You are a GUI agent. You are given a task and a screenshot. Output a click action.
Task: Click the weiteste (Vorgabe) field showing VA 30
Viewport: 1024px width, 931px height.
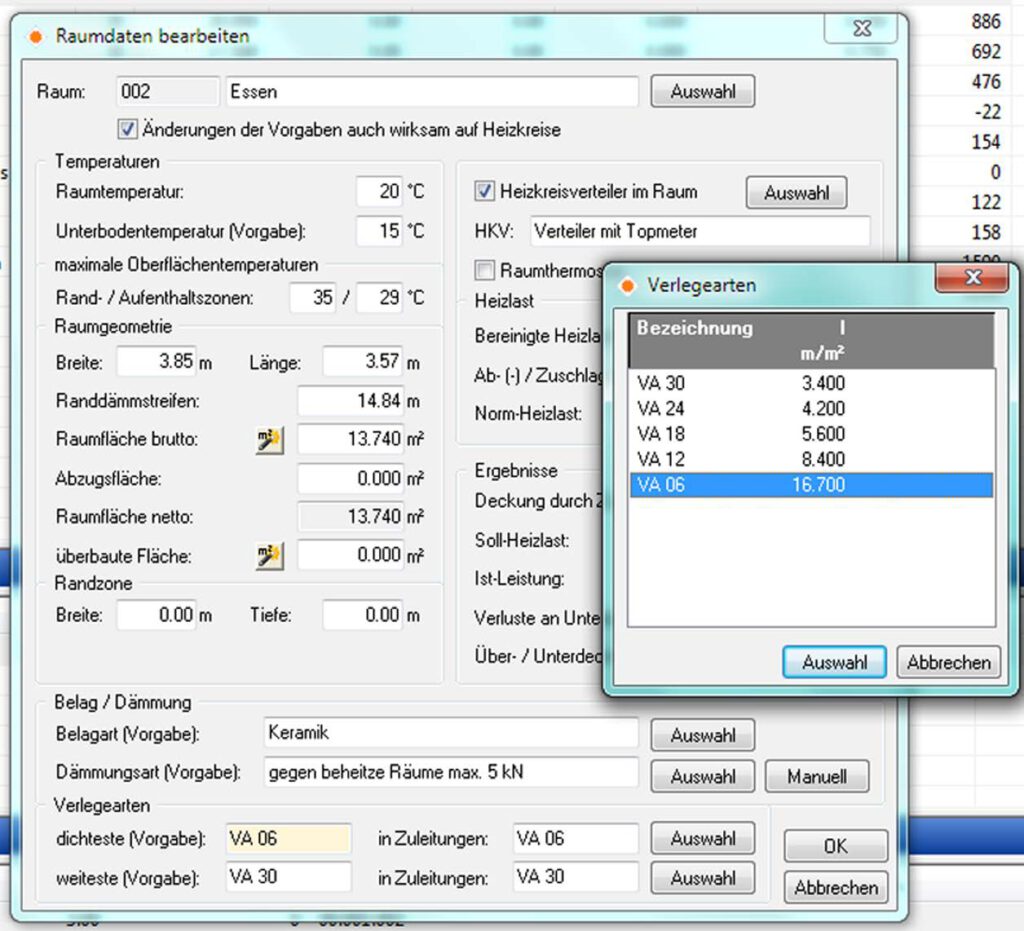click(288, 876)
